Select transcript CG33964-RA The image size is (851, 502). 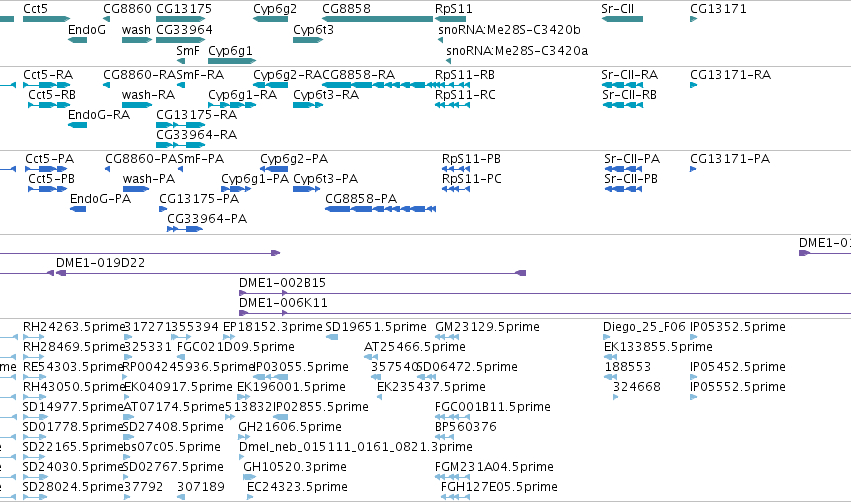(180, 145)
